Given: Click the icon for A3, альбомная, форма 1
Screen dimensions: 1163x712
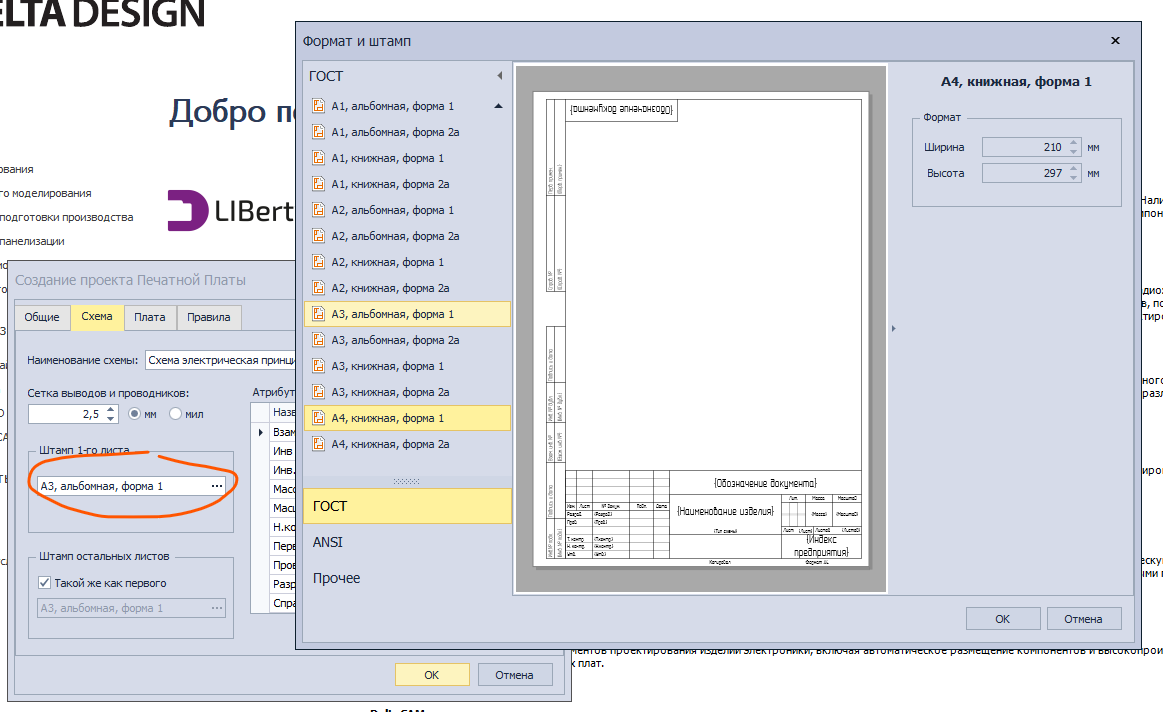Looking at the screenshot, I should point(319,314).
